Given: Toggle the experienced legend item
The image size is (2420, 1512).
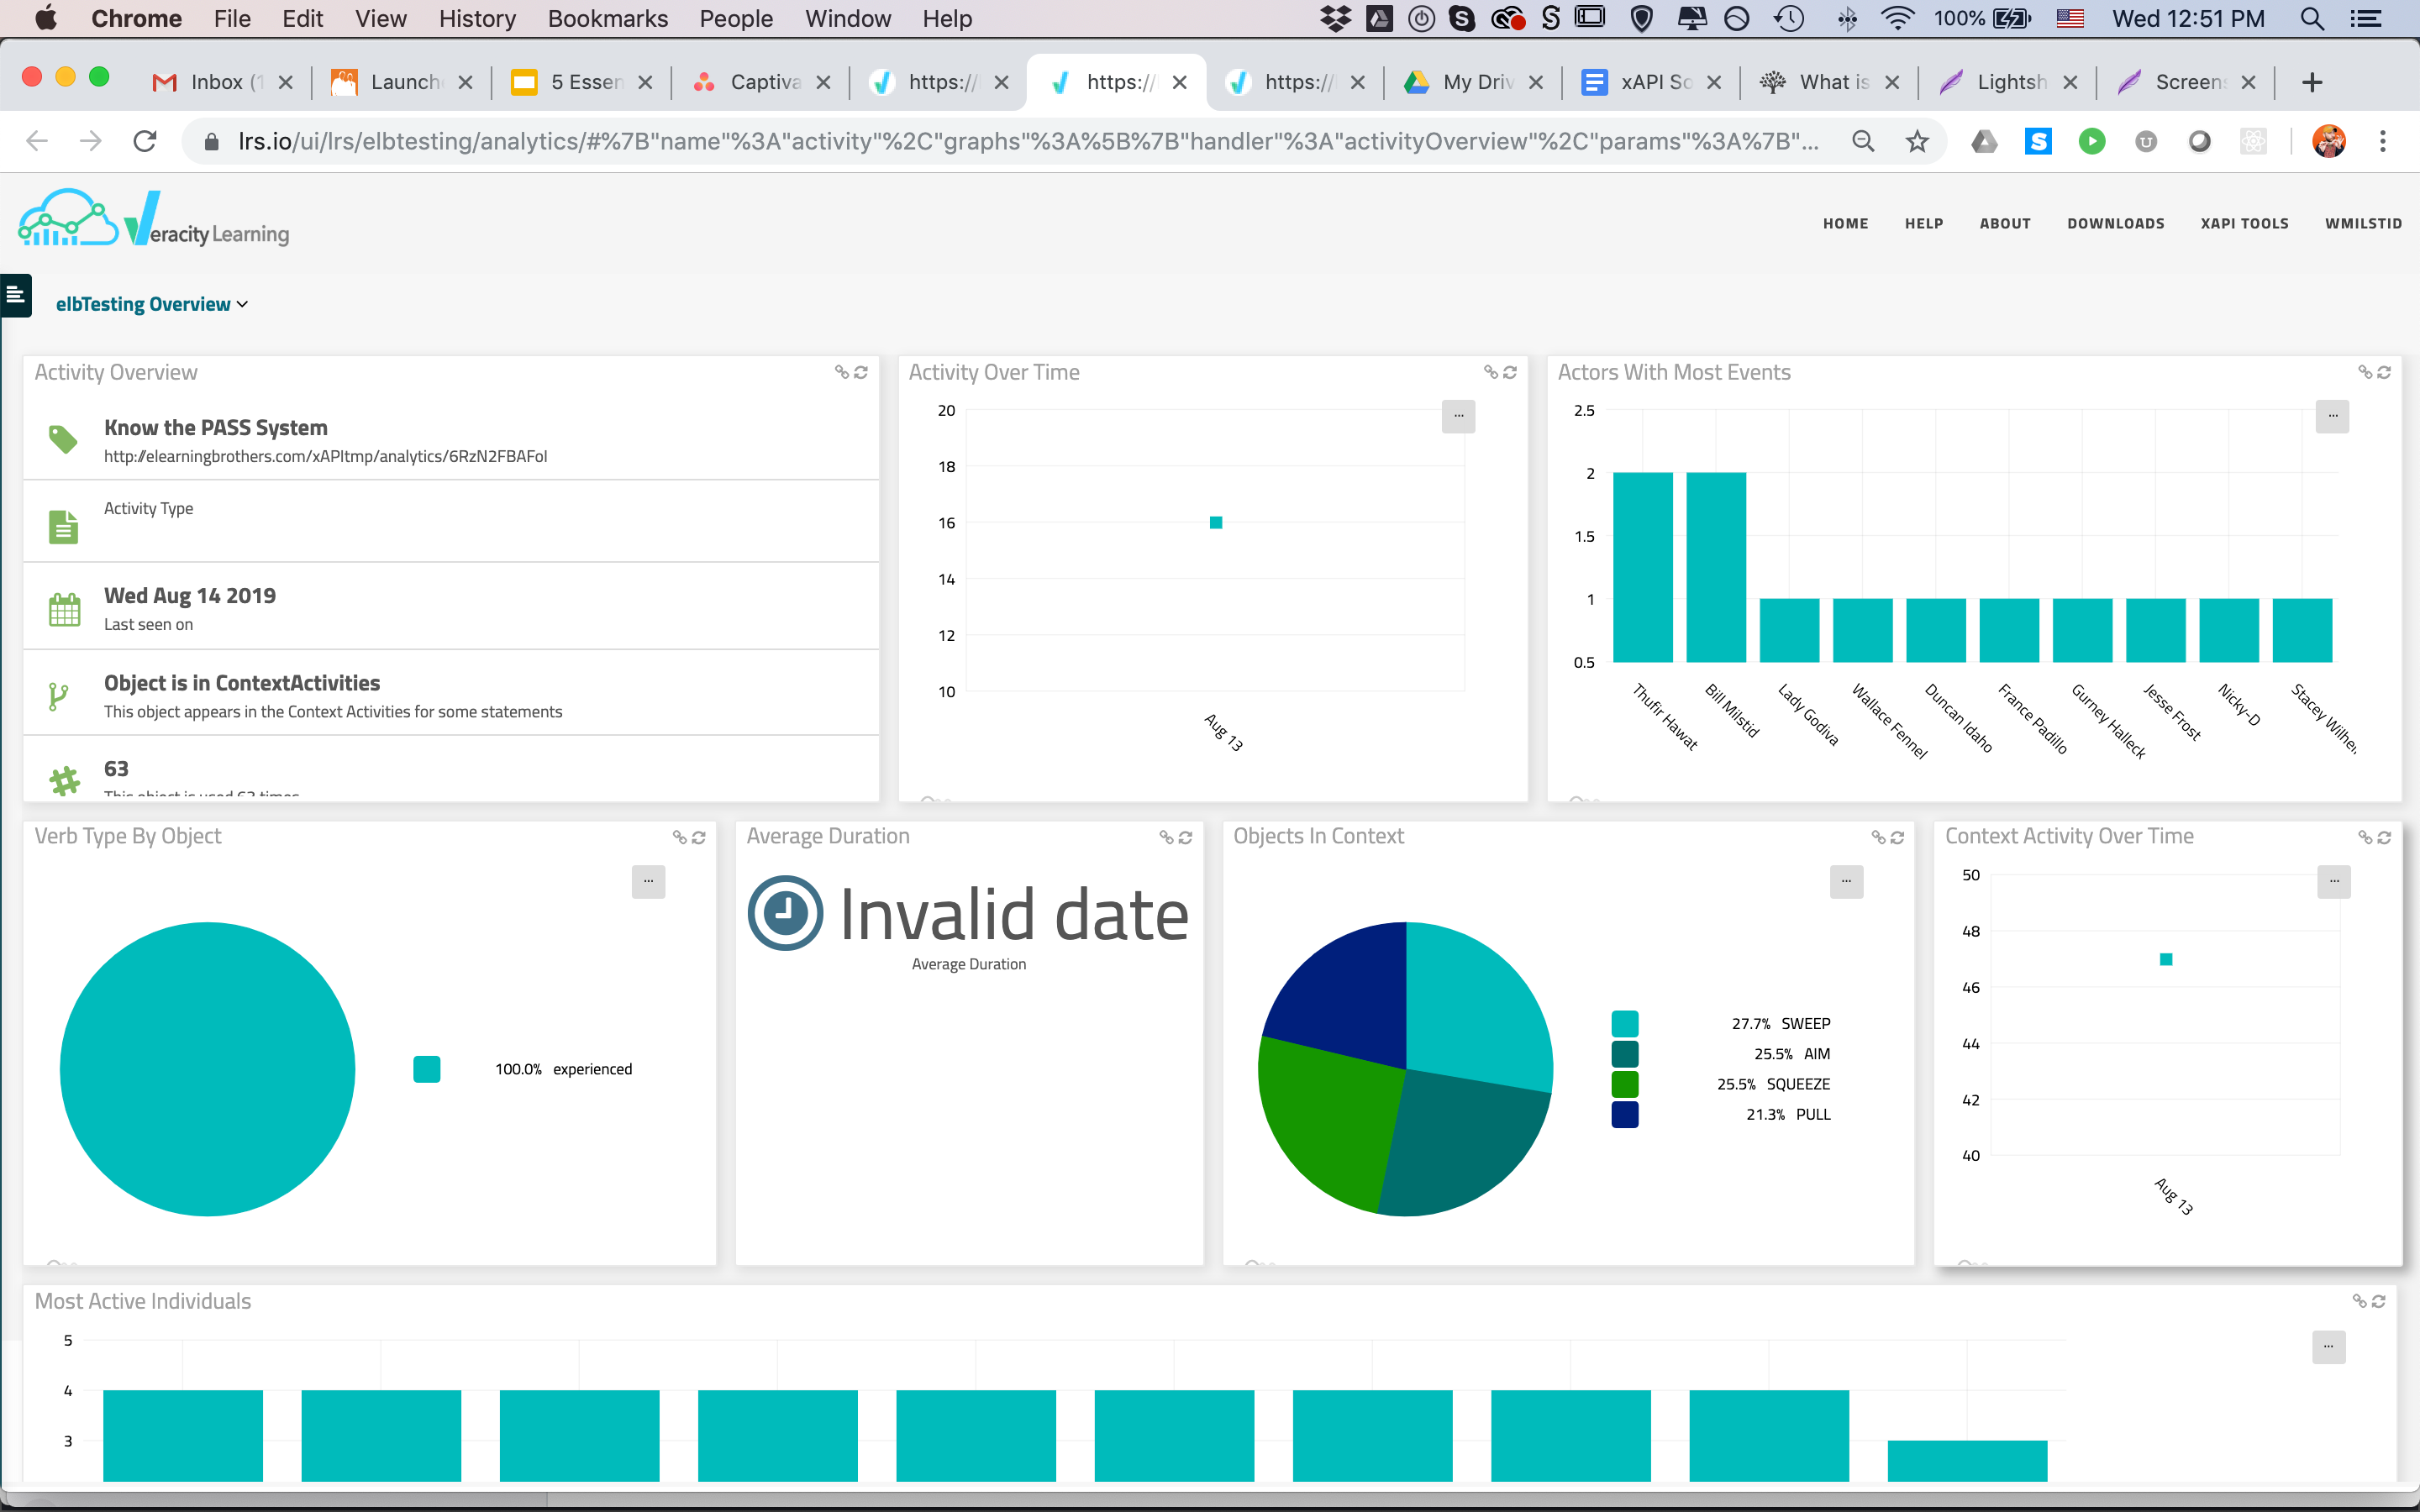Looking at the screenshot, I should click(x=592, y=1069).
